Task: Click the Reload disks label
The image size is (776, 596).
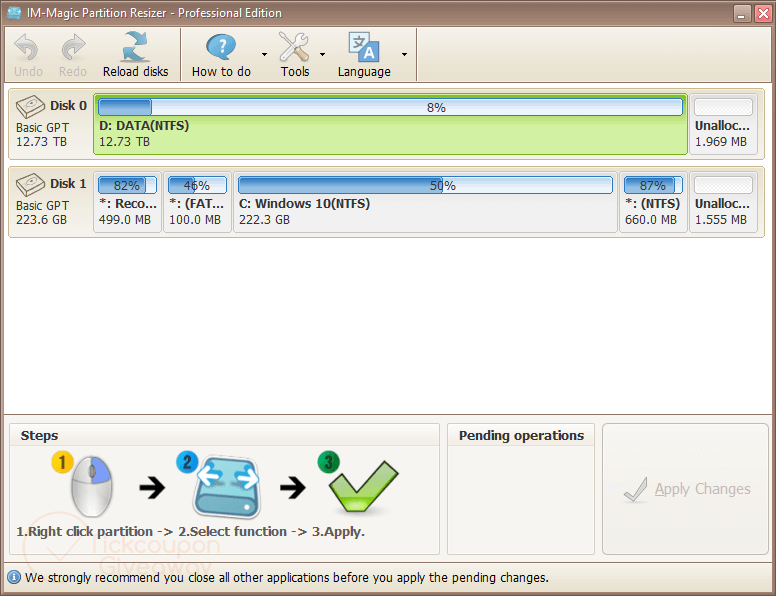Action: 136,72
